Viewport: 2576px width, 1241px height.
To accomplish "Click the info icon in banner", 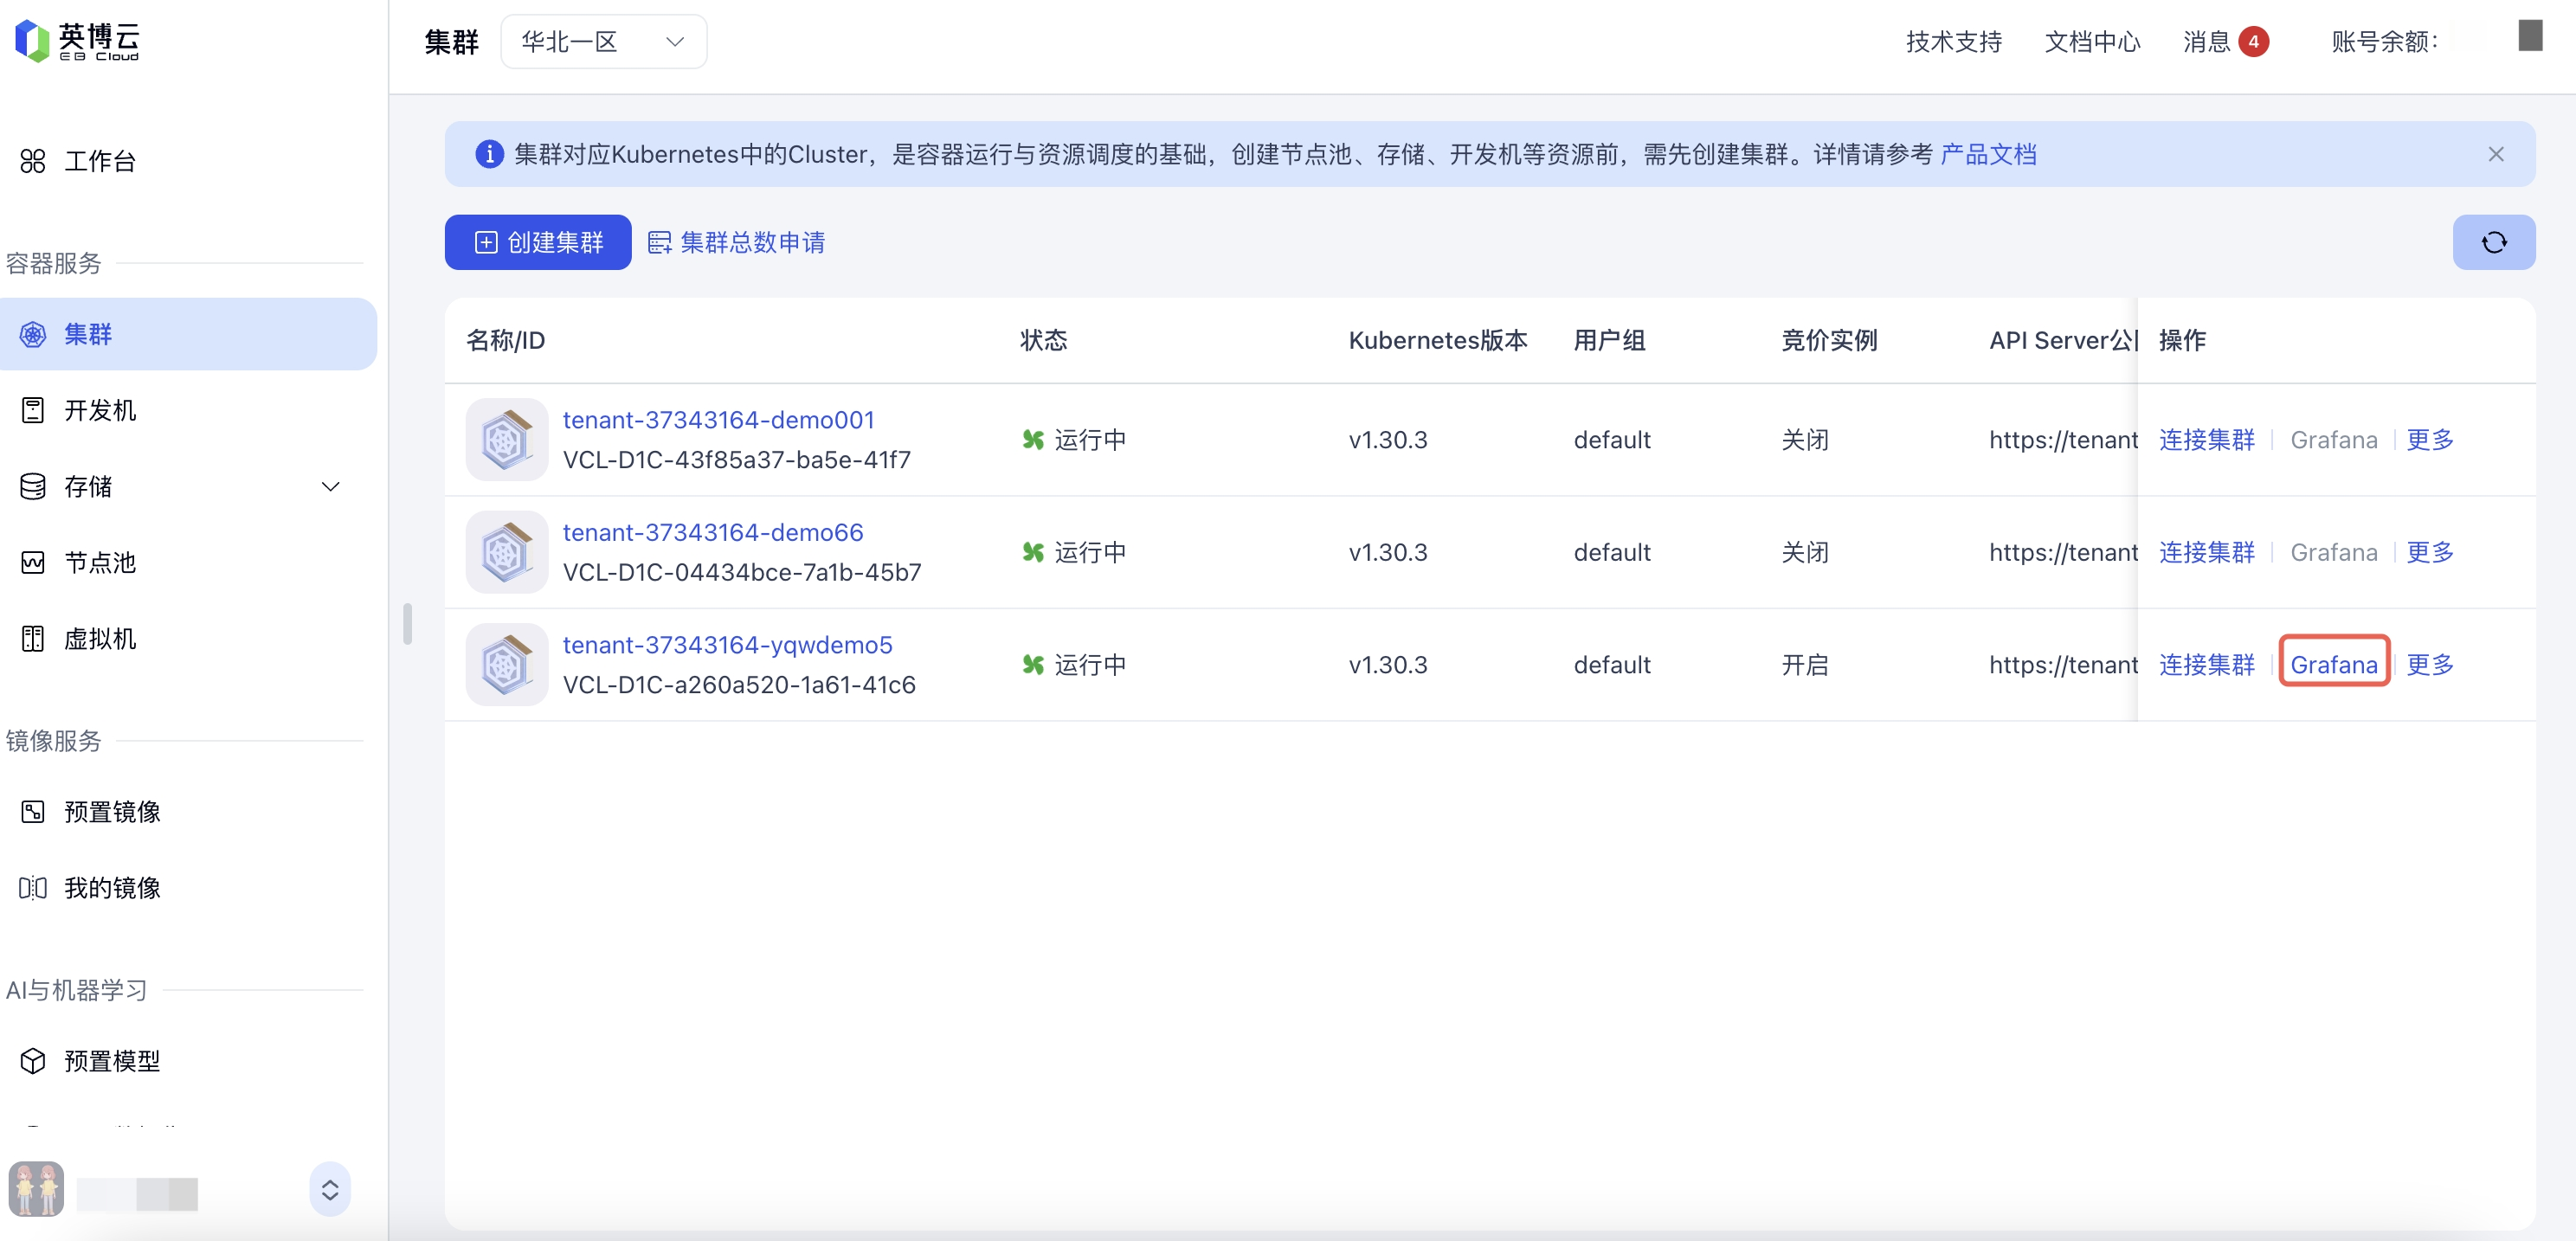I will coord(489,154).
